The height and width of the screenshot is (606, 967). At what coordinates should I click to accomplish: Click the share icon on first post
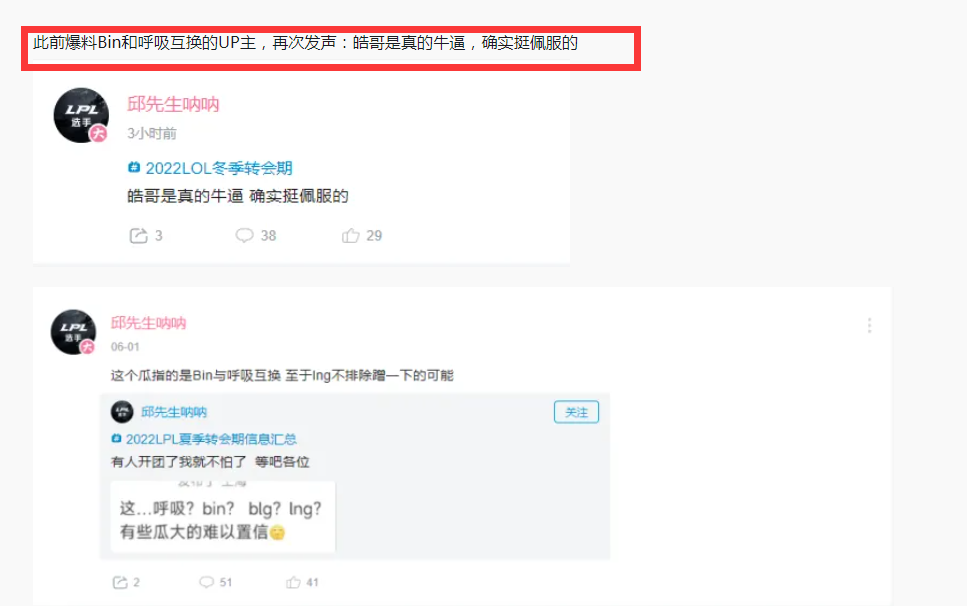[139, 235]
